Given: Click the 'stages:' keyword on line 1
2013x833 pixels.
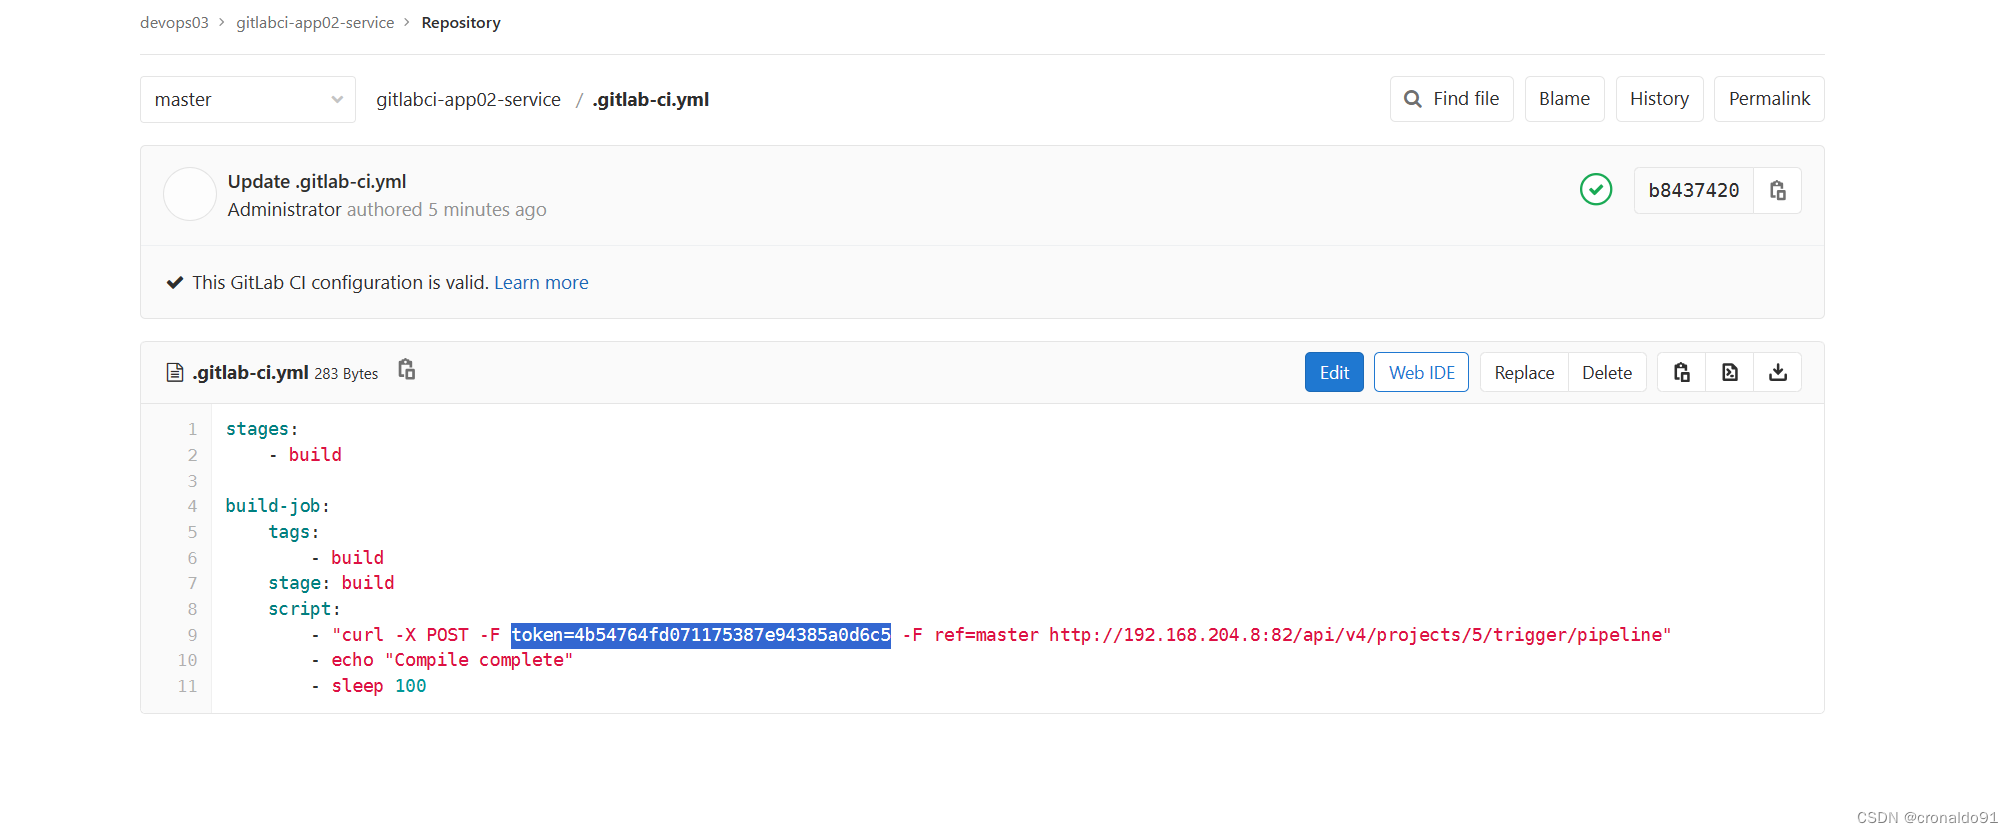Looking at the screenshot, I should (x=262, y=429).
